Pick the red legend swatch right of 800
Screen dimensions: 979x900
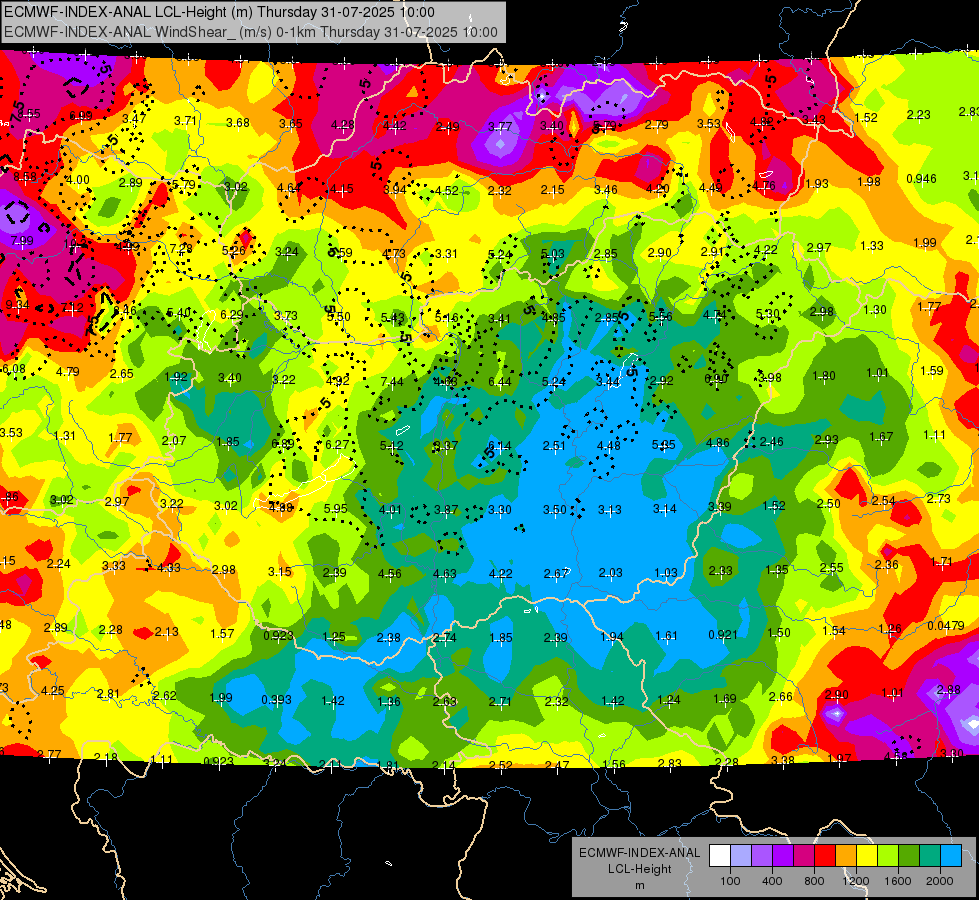point(825,856)
